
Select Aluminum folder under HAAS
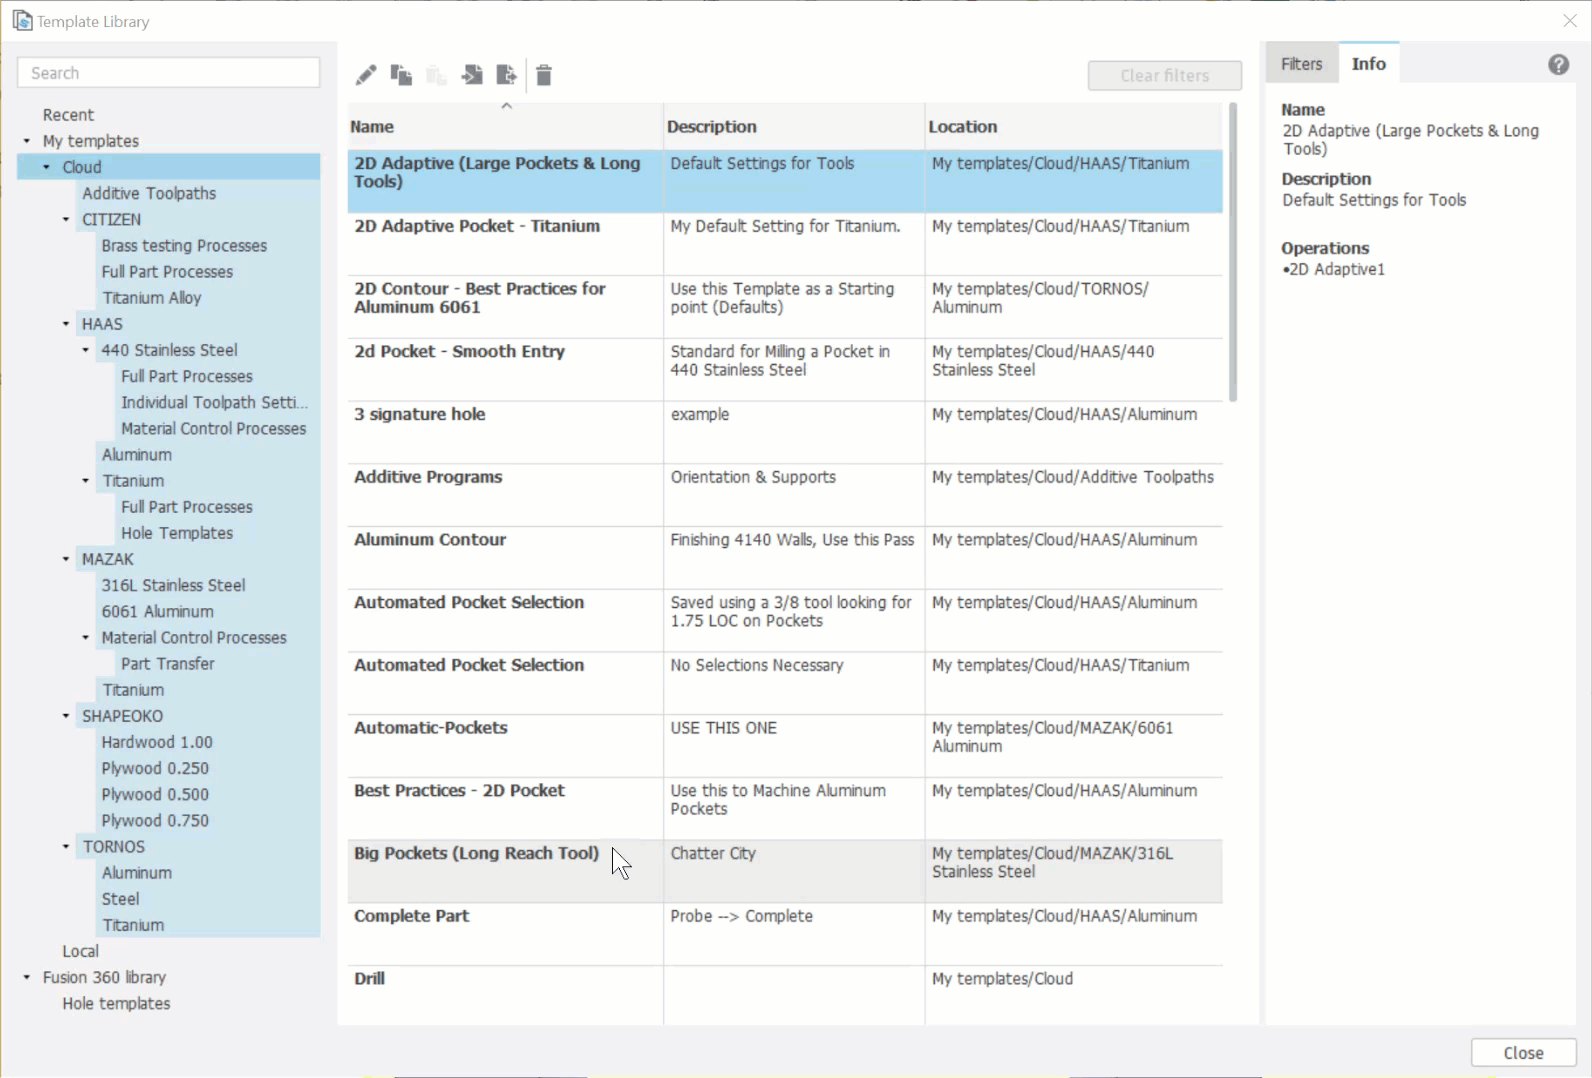136,455
